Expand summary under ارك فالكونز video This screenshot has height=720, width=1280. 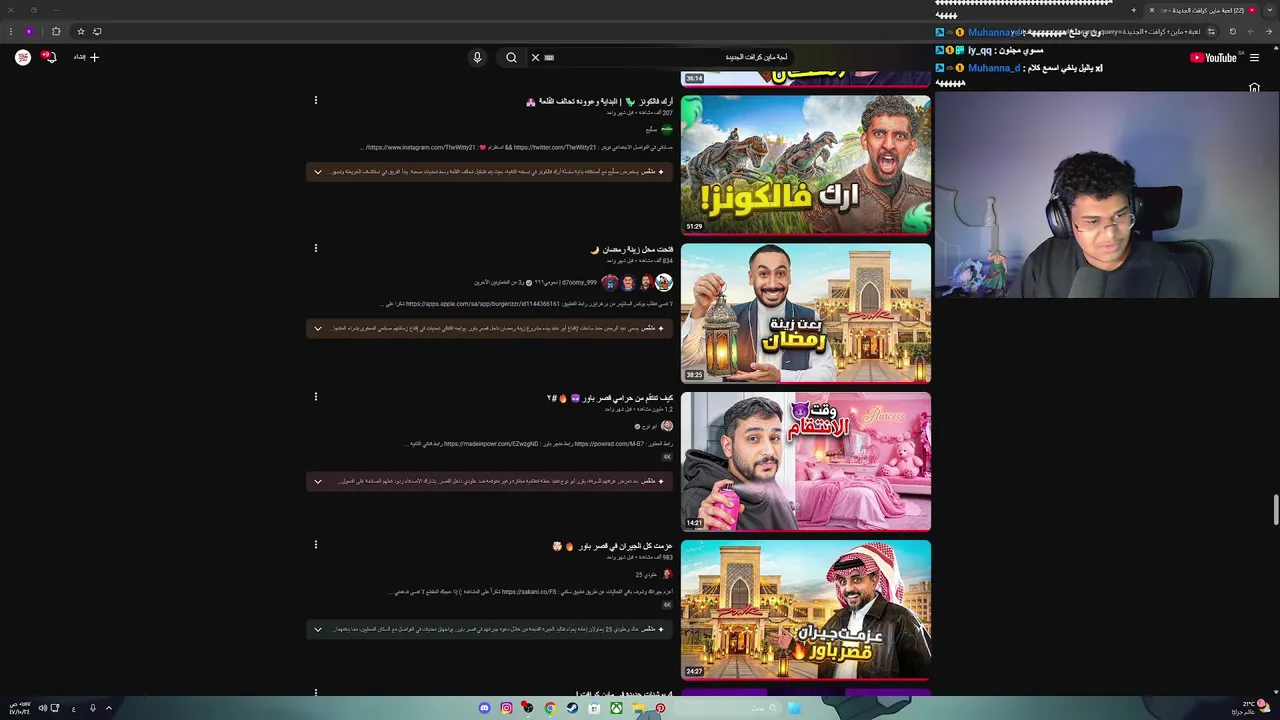[x=318, y=172]
